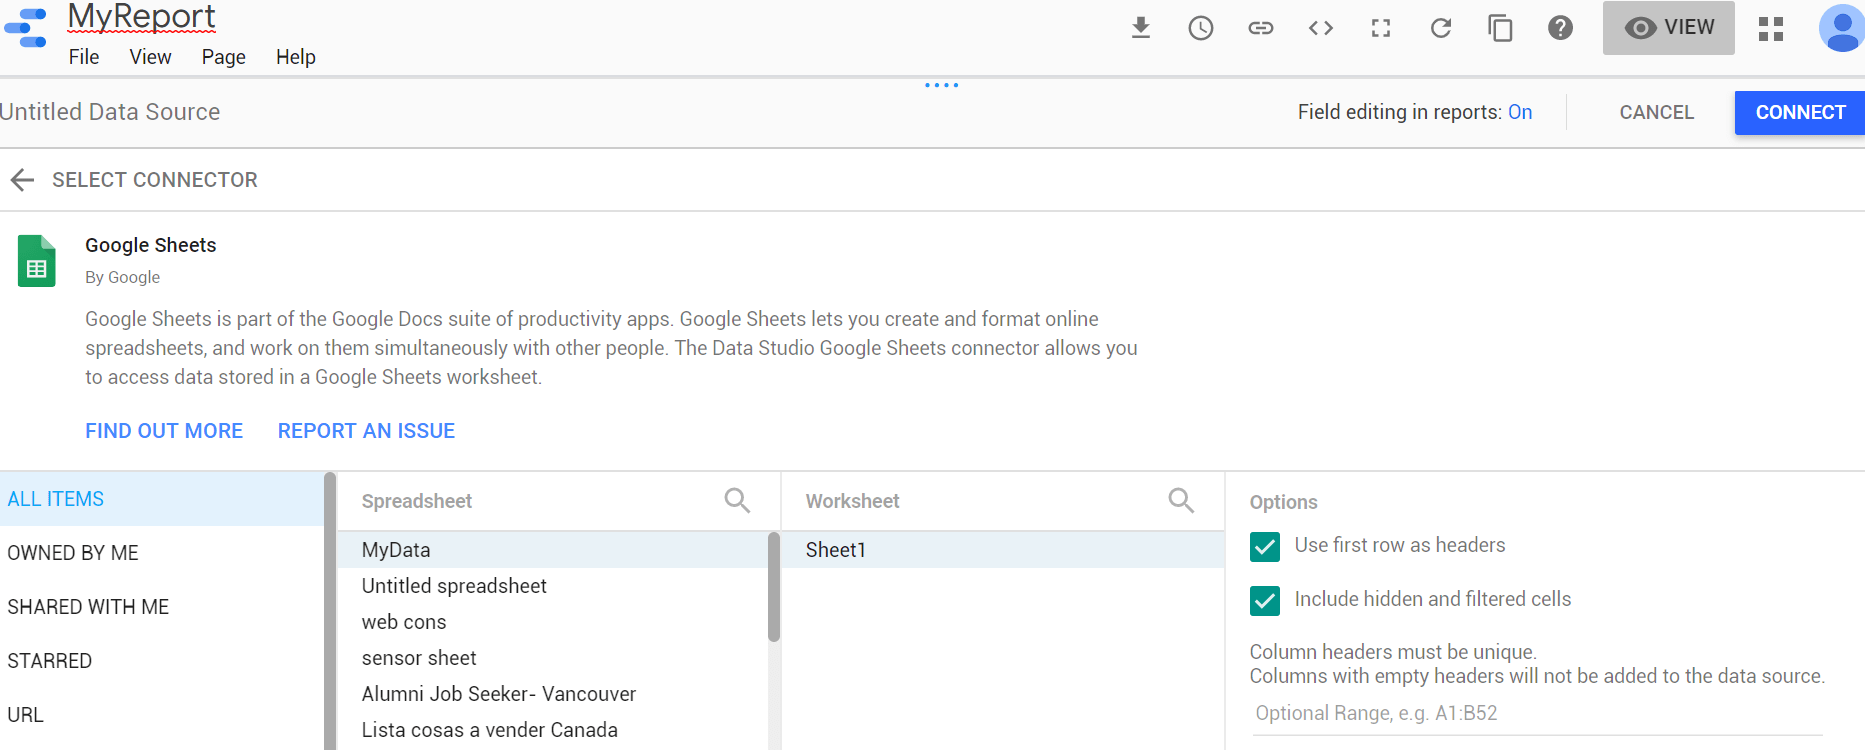The image size is (1865, 750).
Task: Select the sensor sheet spreadsheet
Action: click(552, 658)
